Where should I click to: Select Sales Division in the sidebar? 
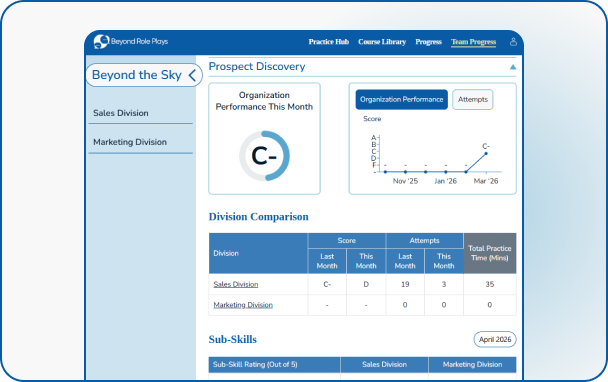coord(140,113)
